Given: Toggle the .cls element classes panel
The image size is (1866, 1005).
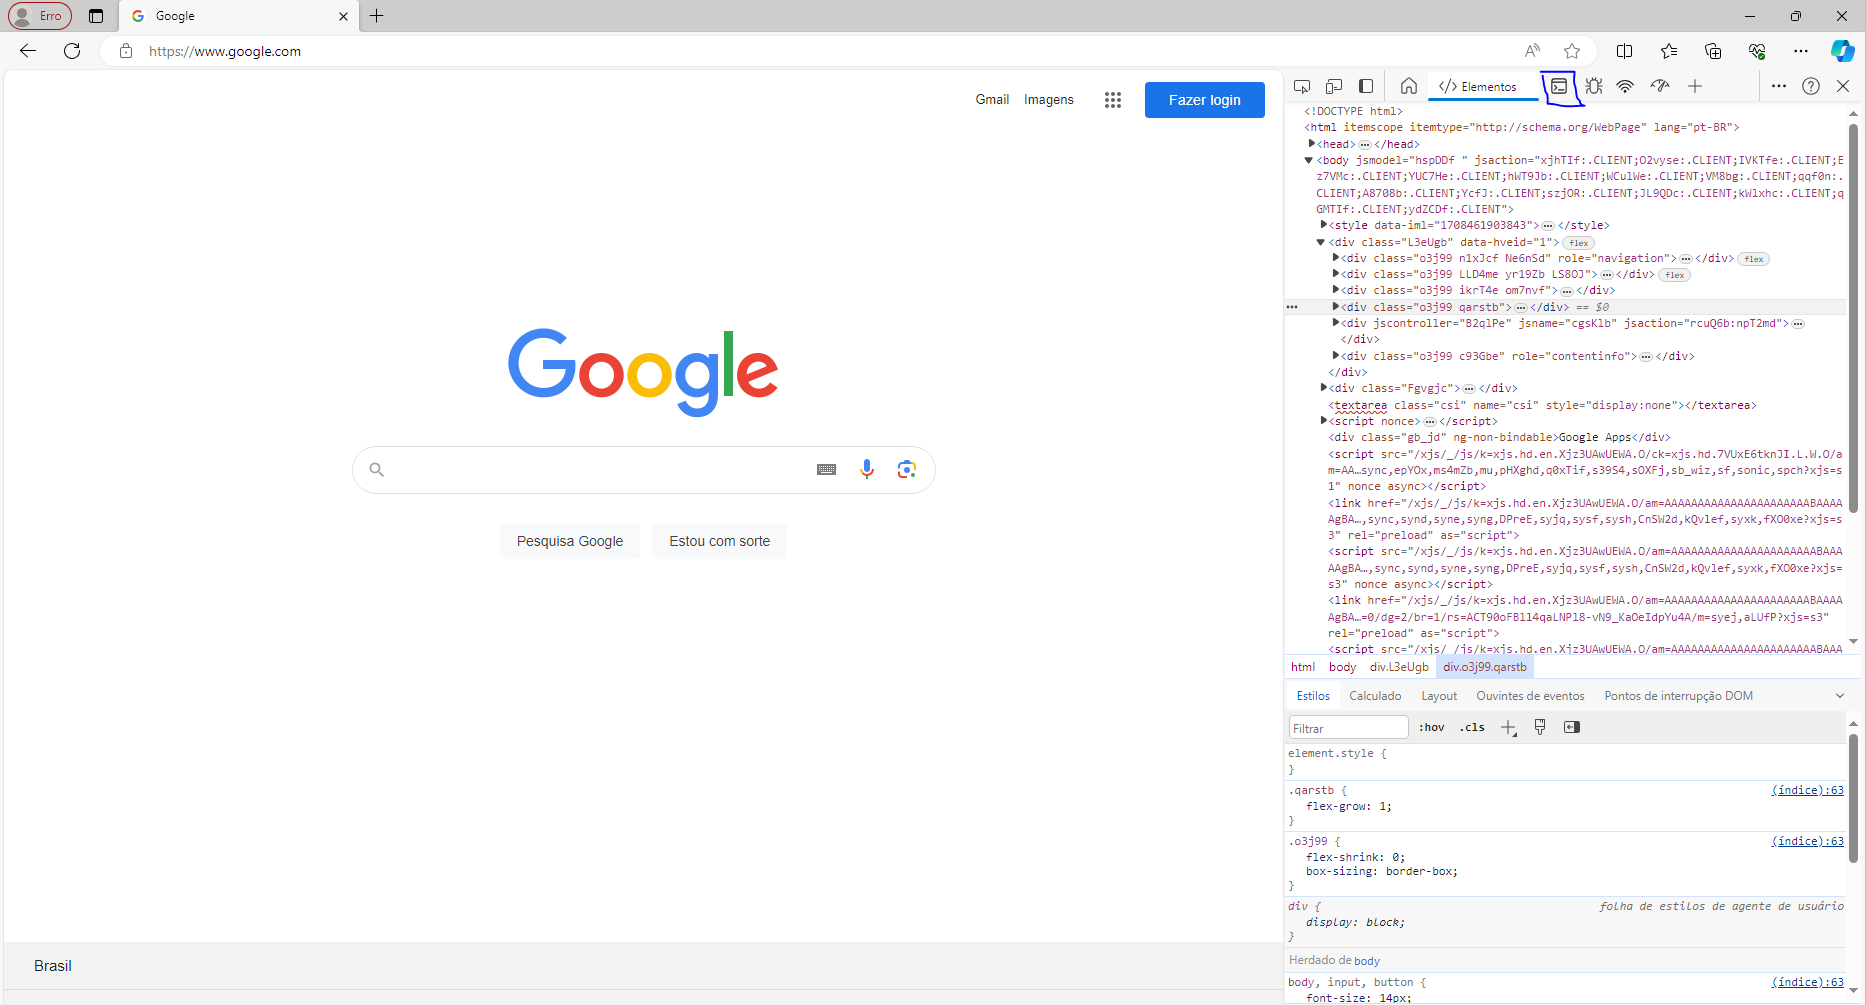Looking at the screenshot, I should [1472, 727].
